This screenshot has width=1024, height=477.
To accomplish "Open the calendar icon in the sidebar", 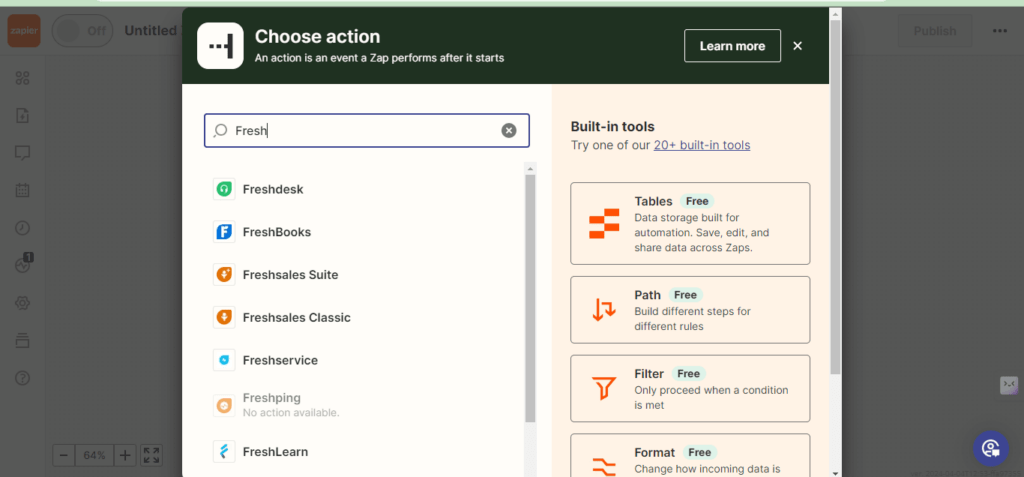I will [23, 190].
